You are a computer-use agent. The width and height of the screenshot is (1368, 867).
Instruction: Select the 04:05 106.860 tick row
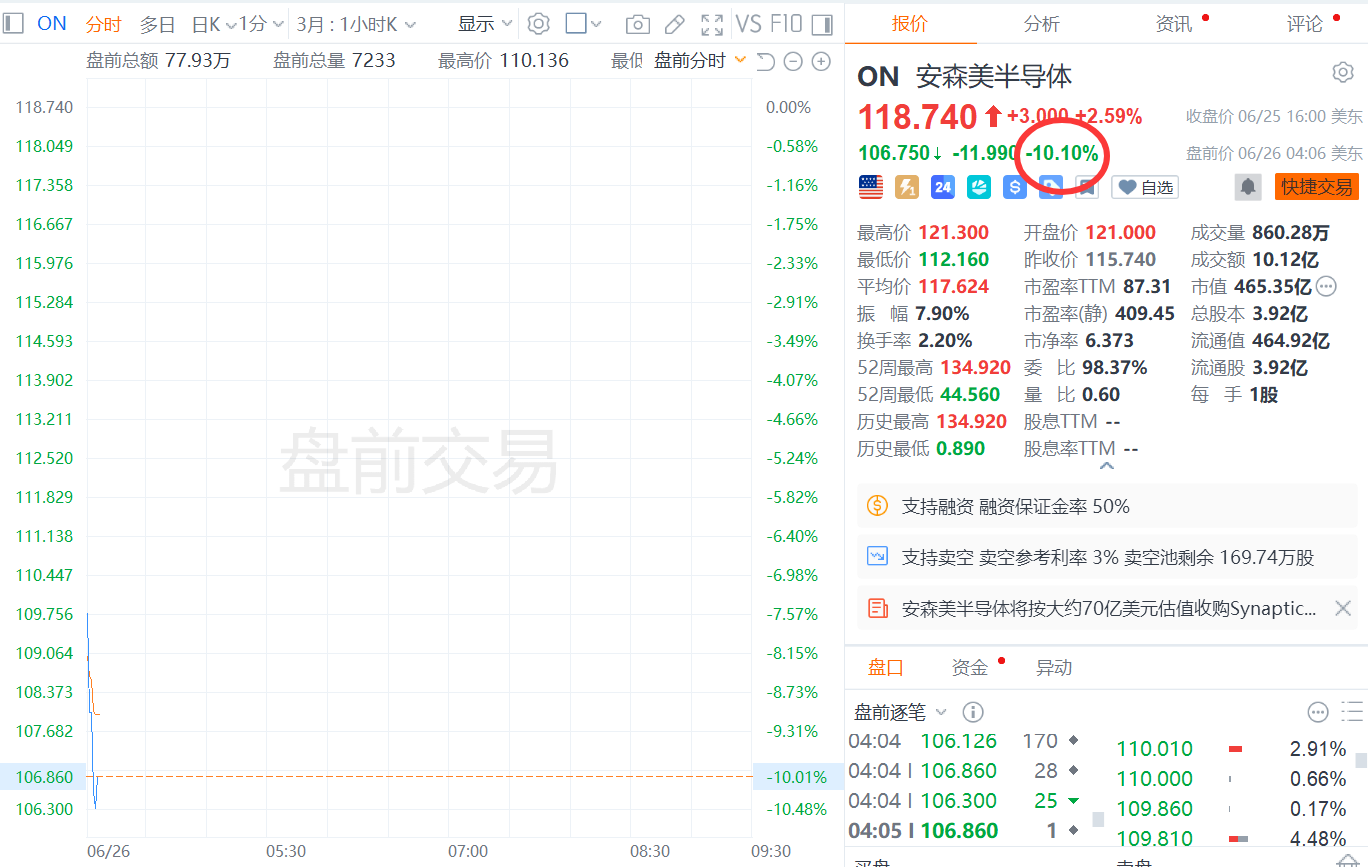[x=965, y=830]
